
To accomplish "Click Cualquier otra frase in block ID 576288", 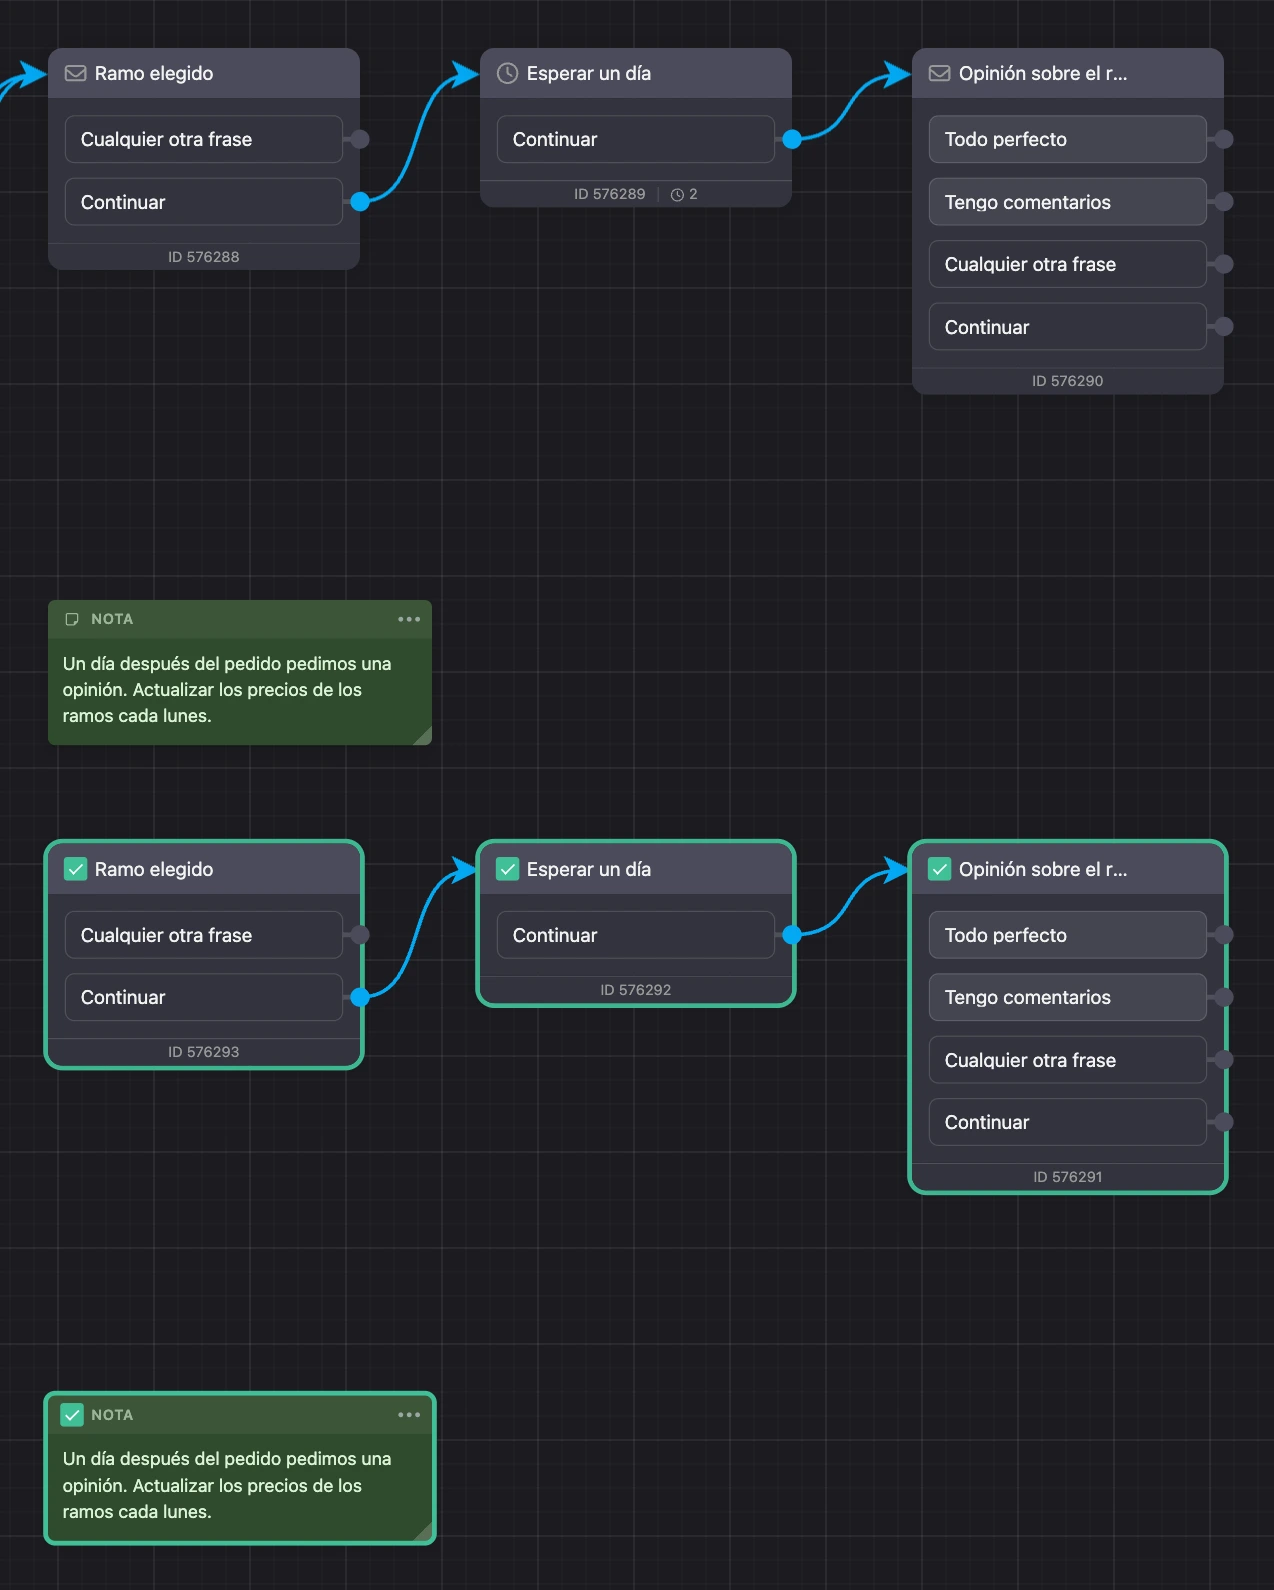I will [203, 139].
